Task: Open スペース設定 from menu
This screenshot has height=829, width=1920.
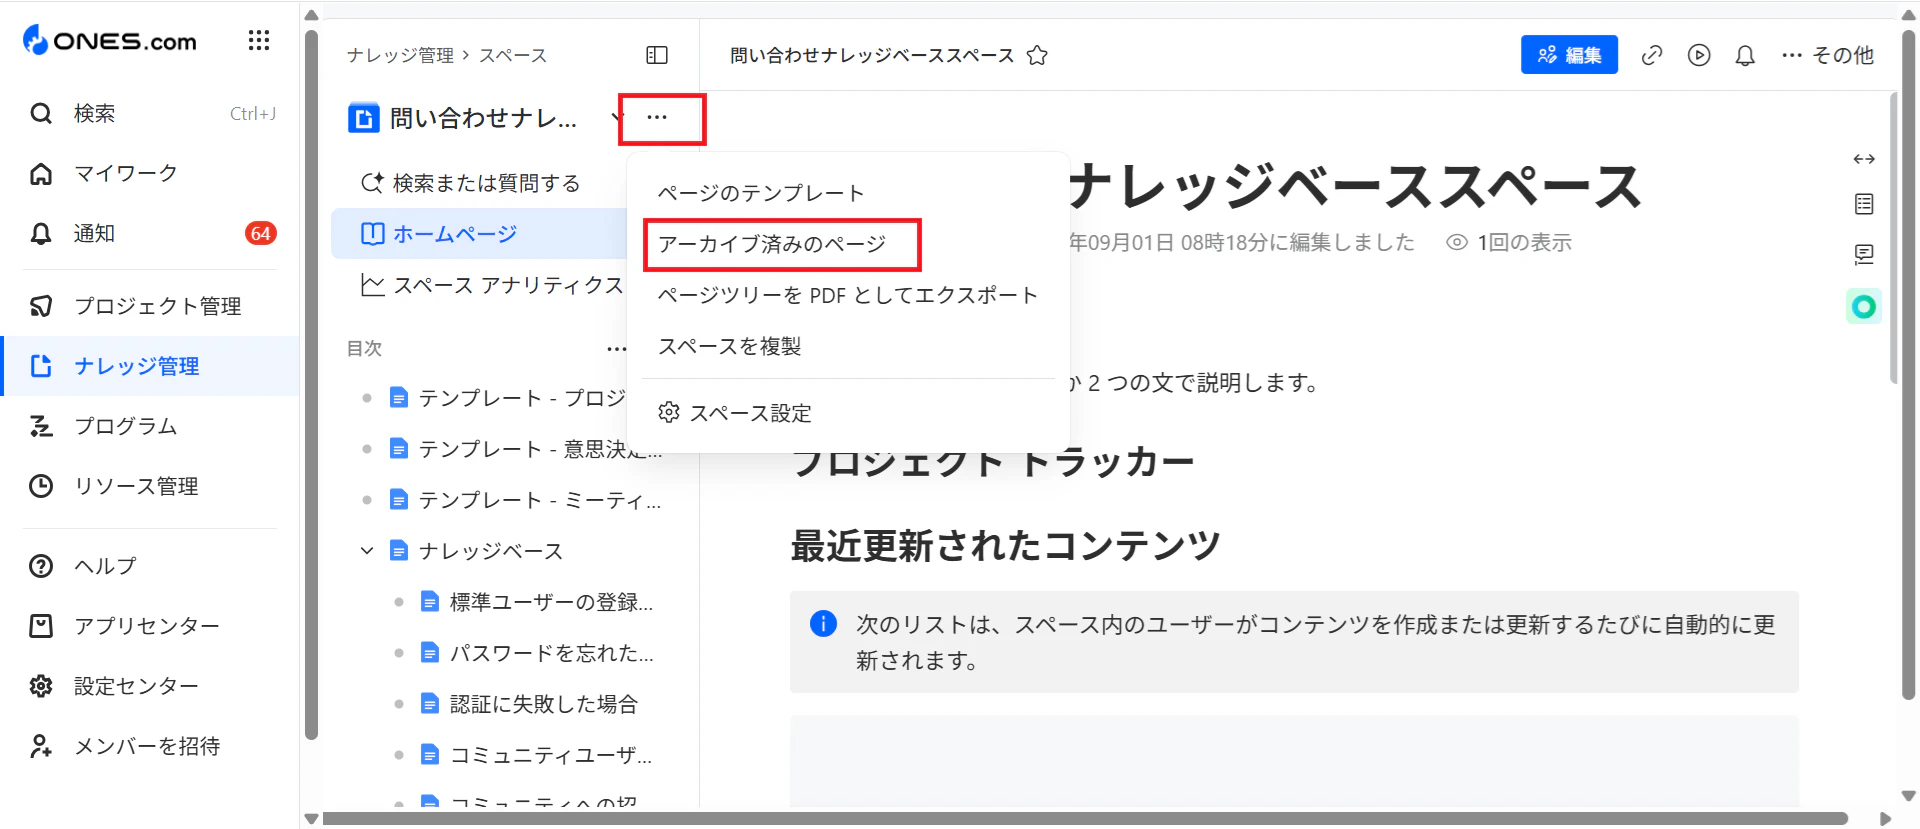Action: coord(848,413)
